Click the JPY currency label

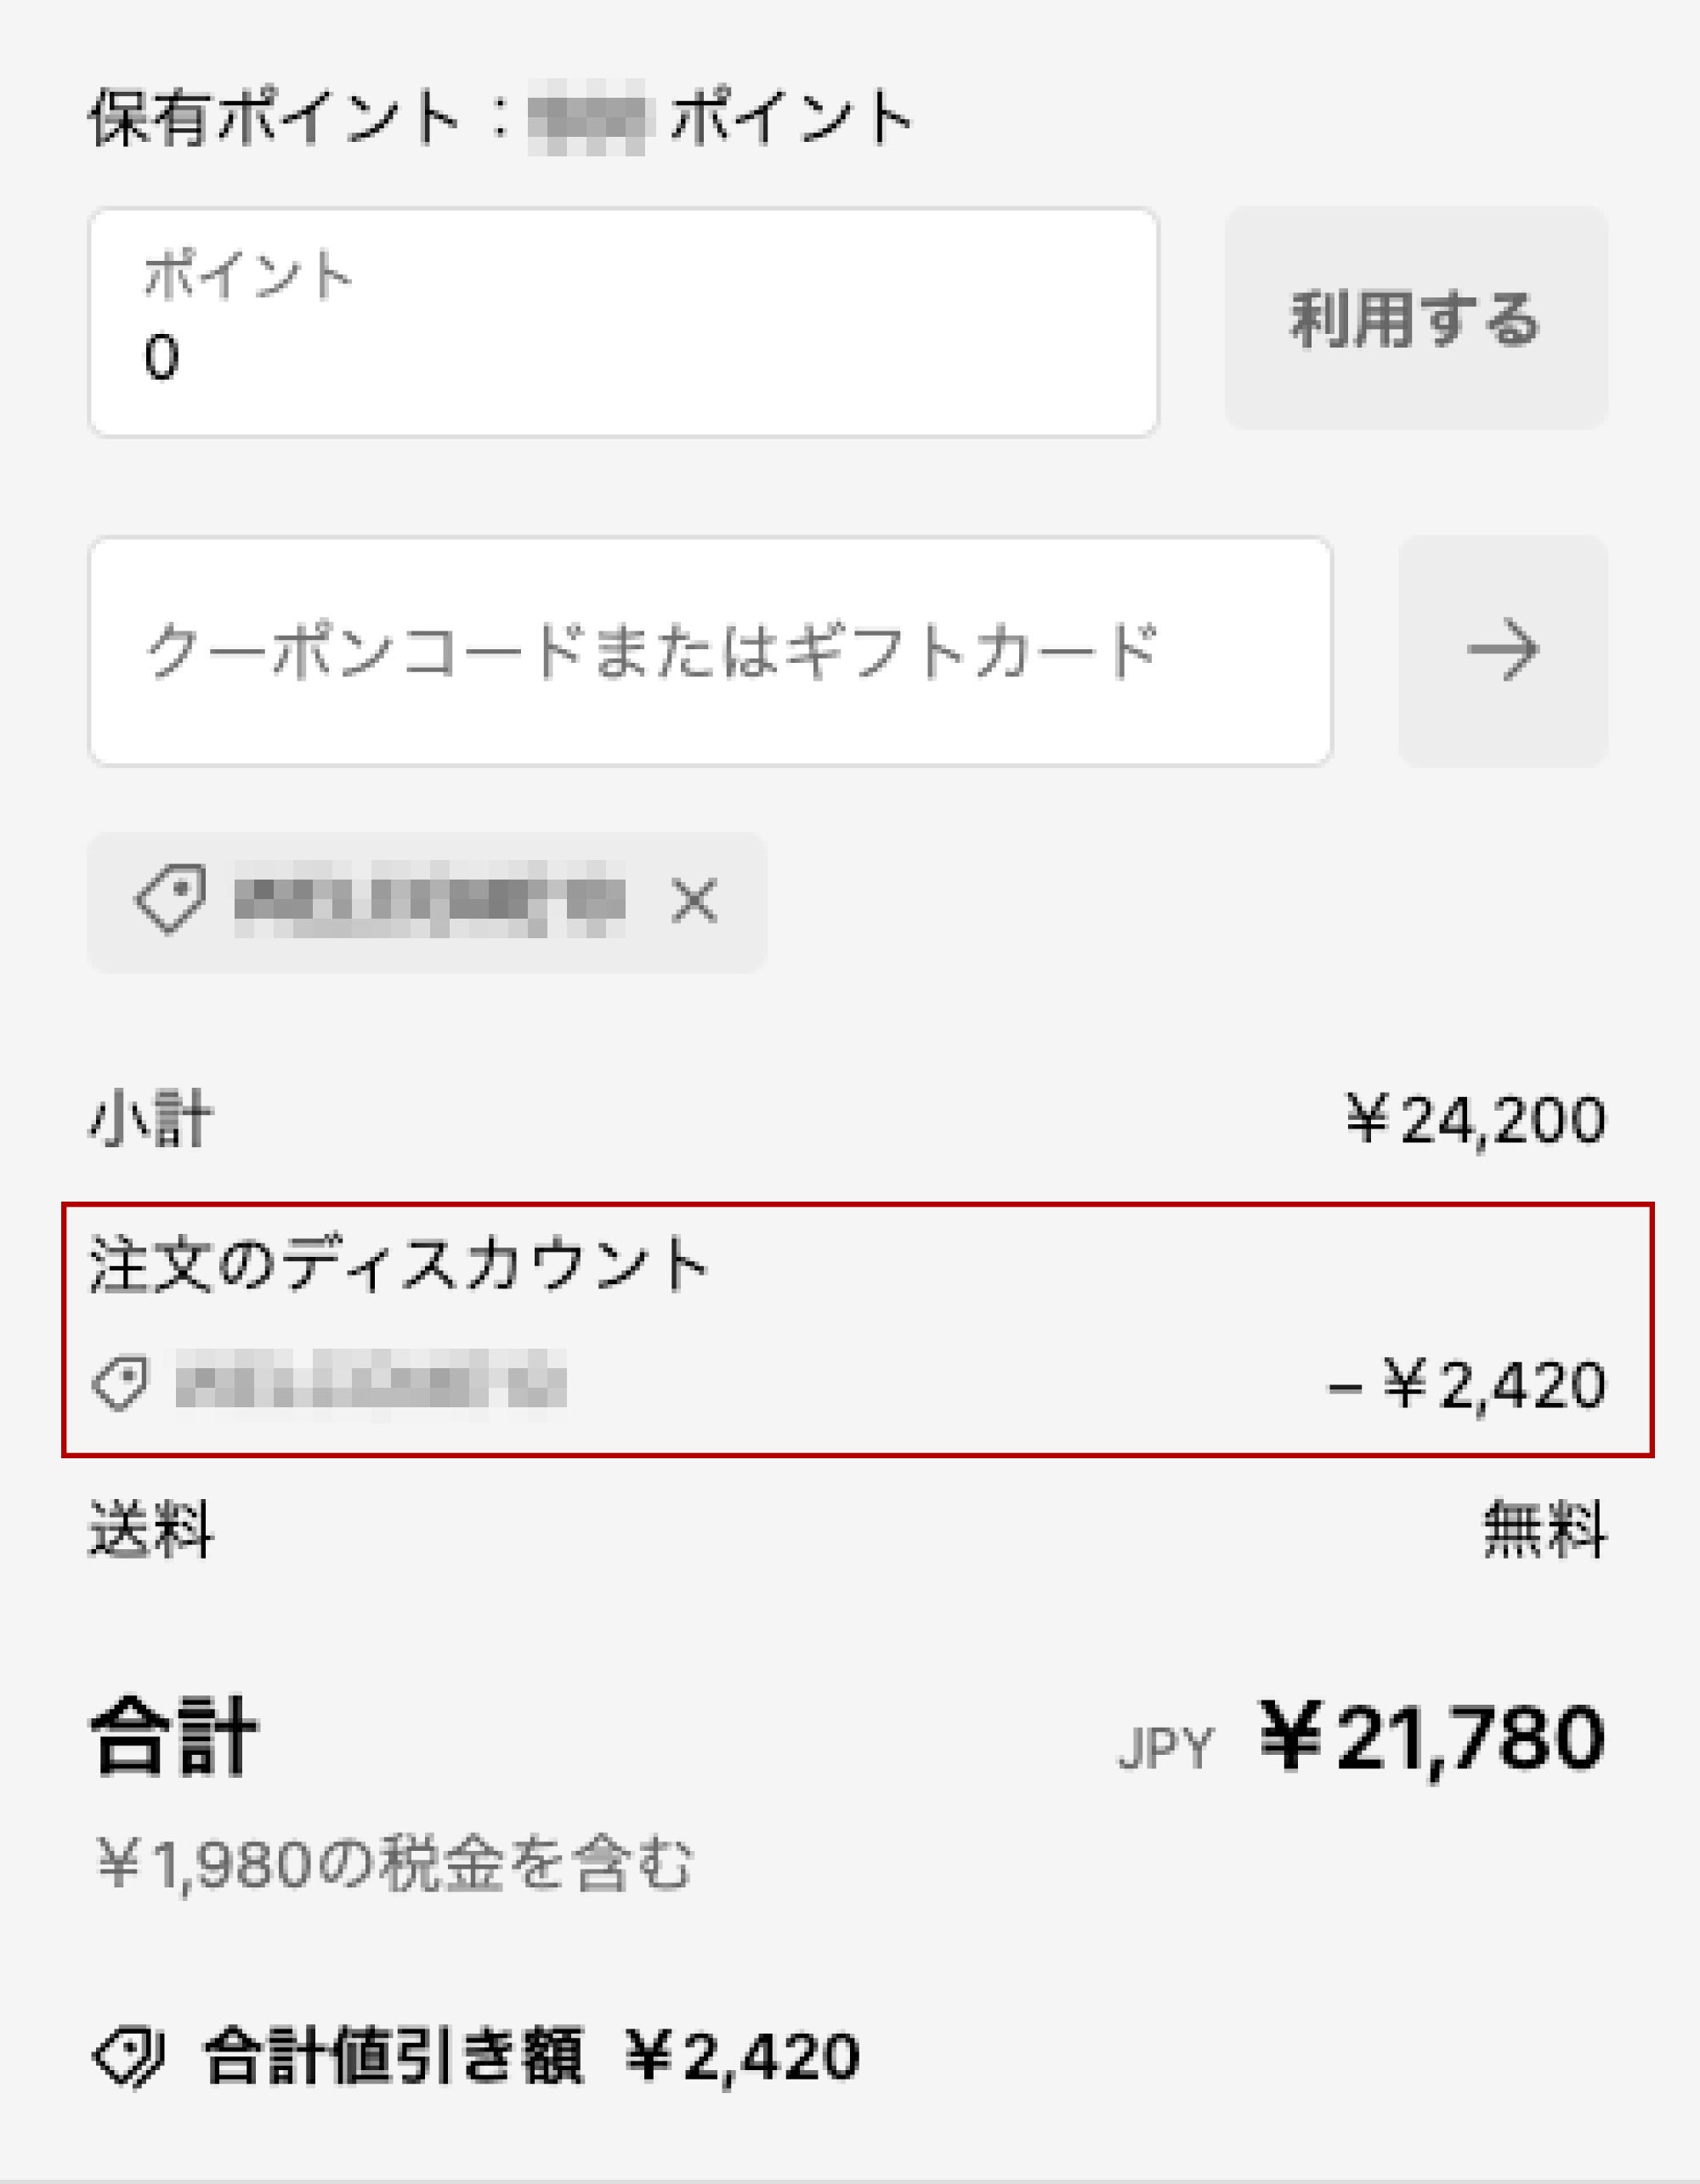click(x=1165, y=1748)
